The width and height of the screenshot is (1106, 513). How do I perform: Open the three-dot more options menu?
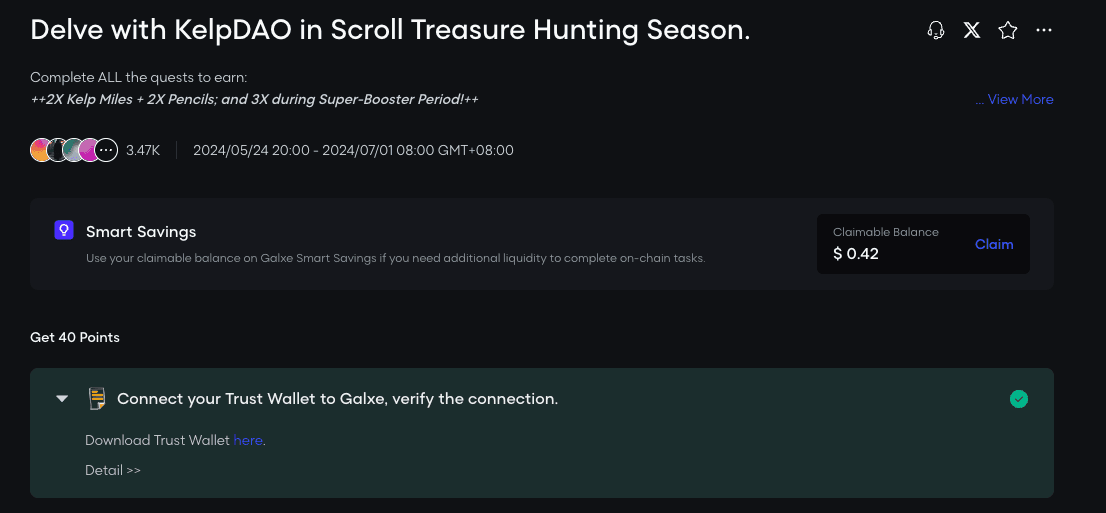(1044, 30)
